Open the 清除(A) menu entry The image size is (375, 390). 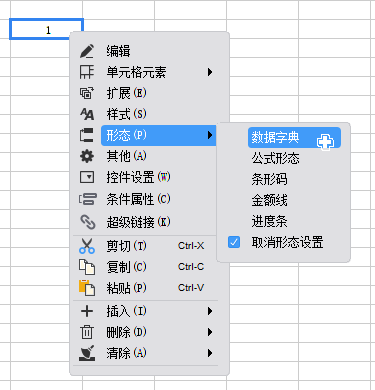[x=126, y=353]
